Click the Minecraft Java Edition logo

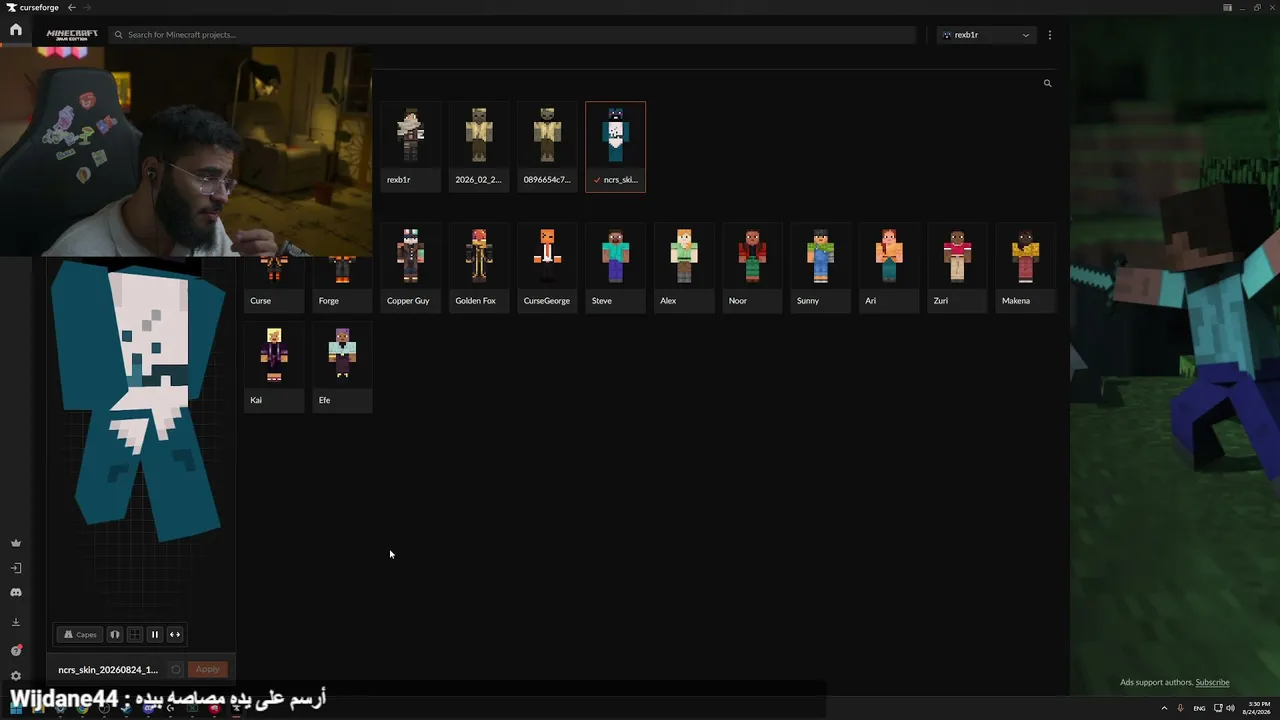(72, 35)
